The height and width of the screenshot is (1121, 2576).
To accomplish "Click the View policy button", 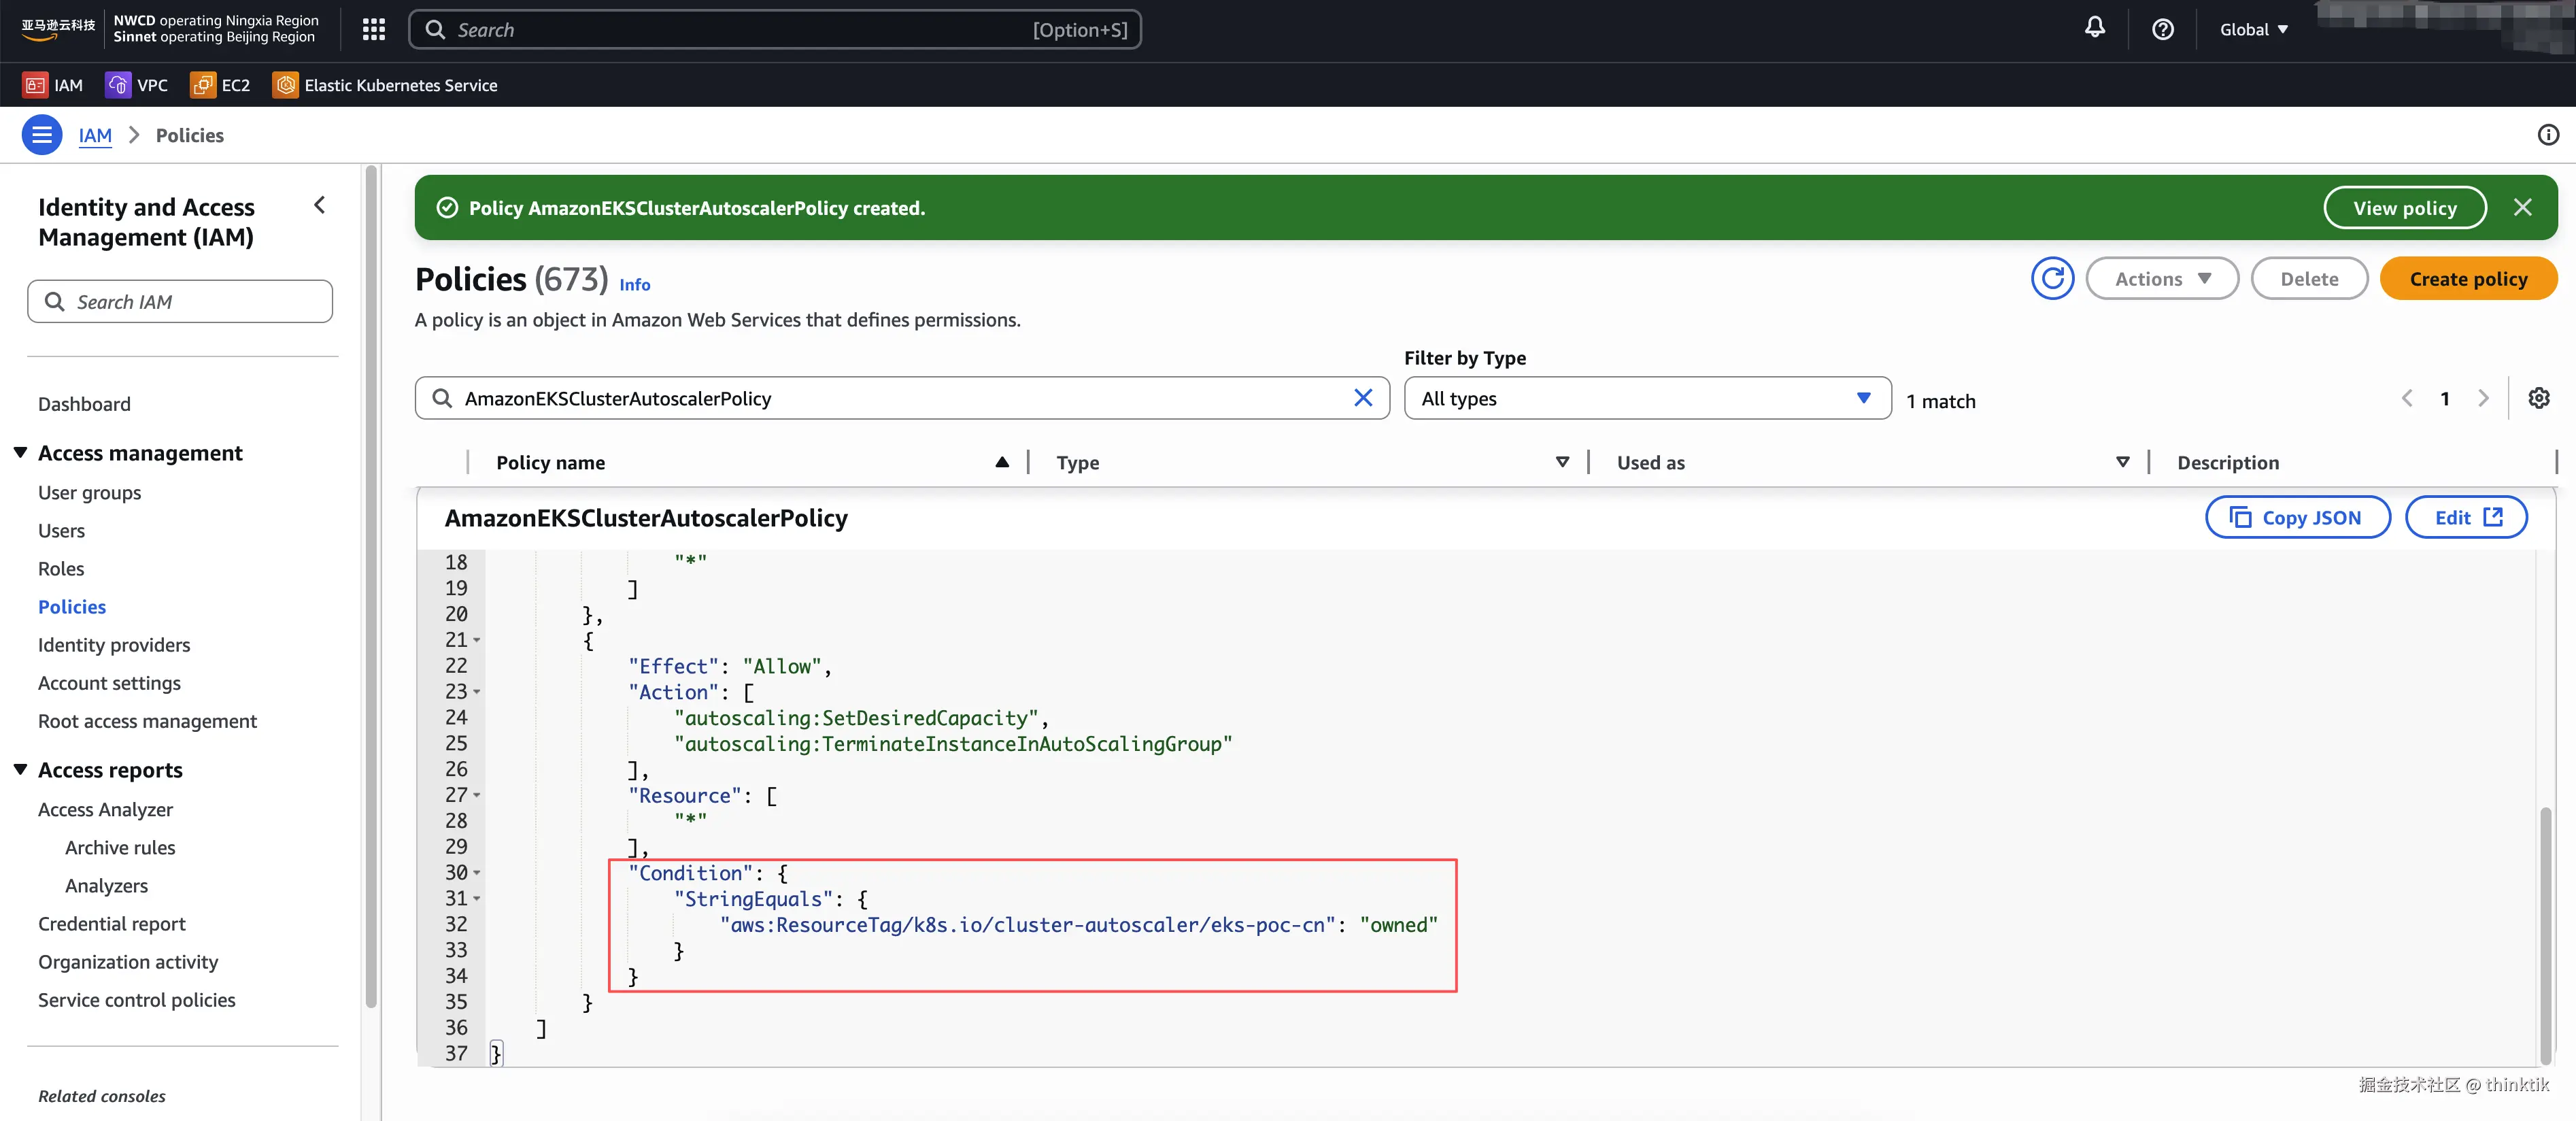I will (x=2404, y=208).
